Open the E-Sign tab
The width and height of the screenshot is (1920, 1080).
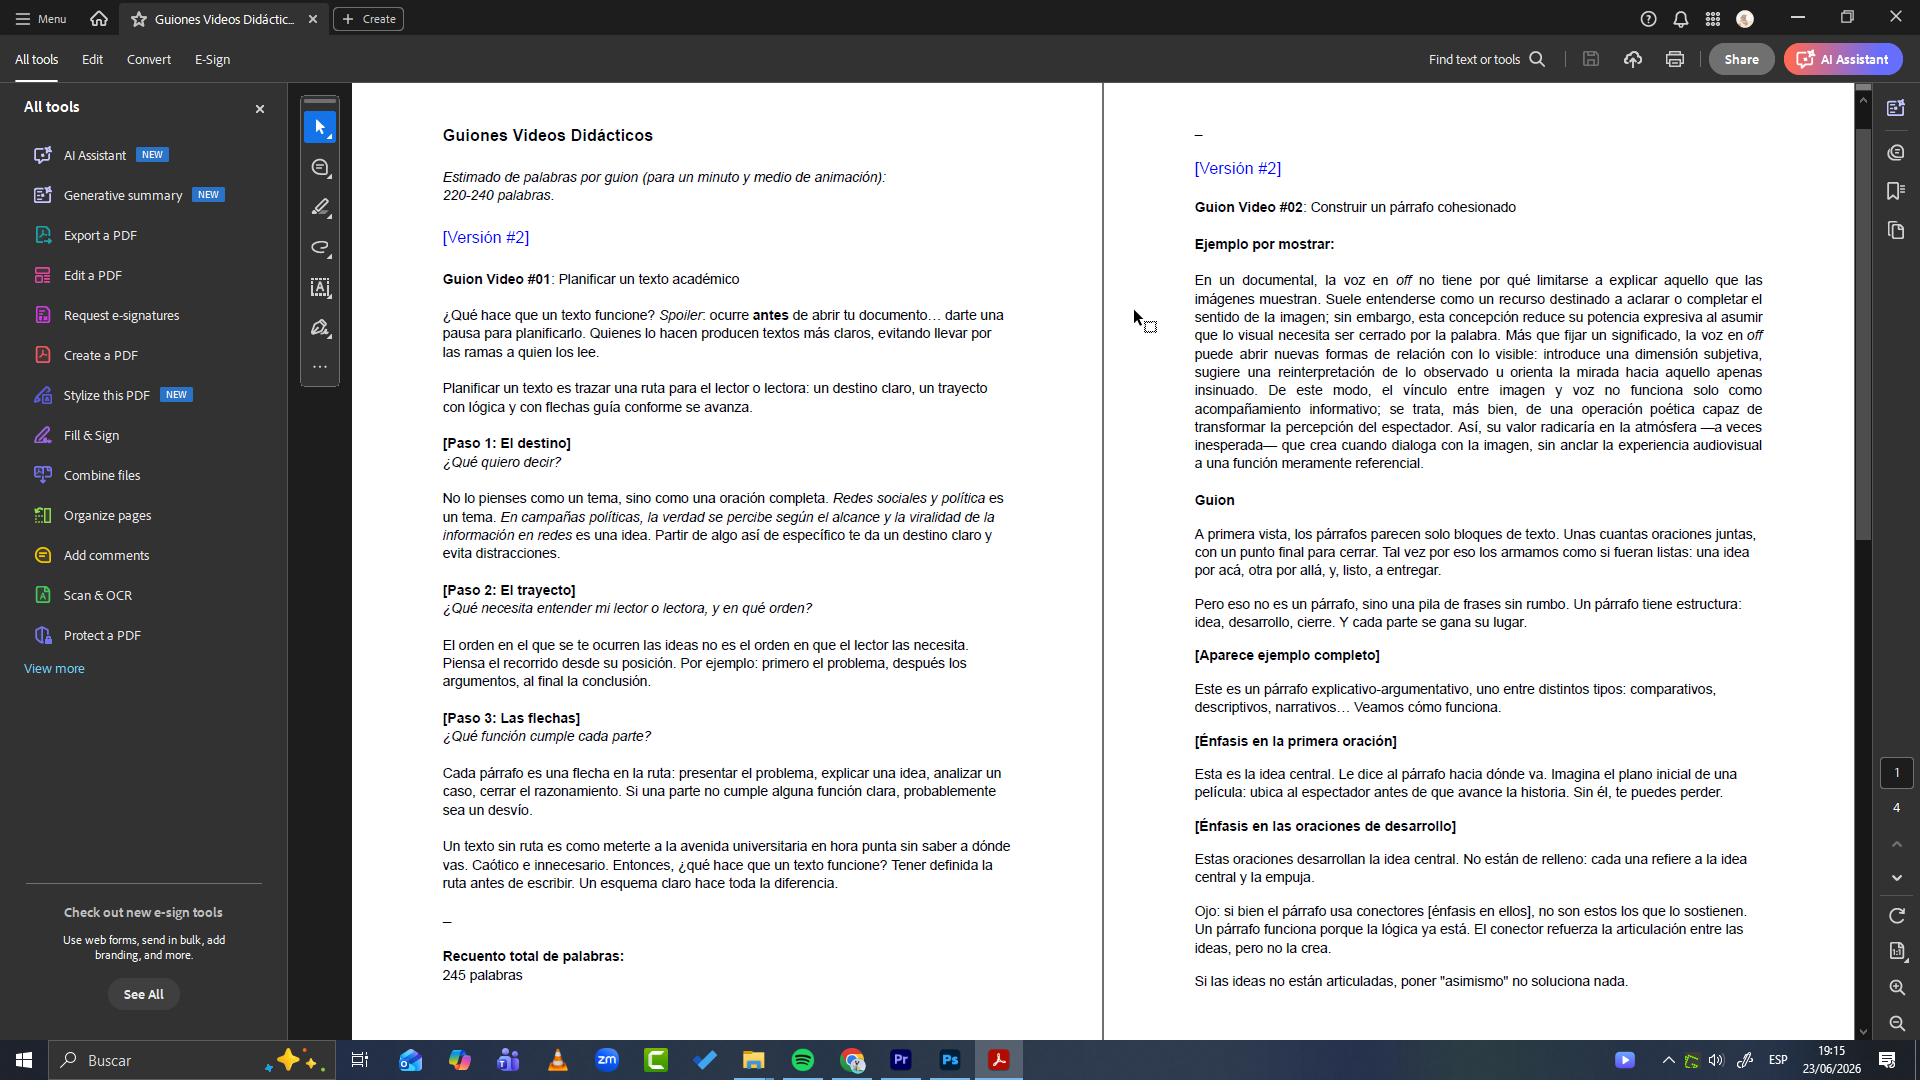pyautogui.click(x=212, y=60)
